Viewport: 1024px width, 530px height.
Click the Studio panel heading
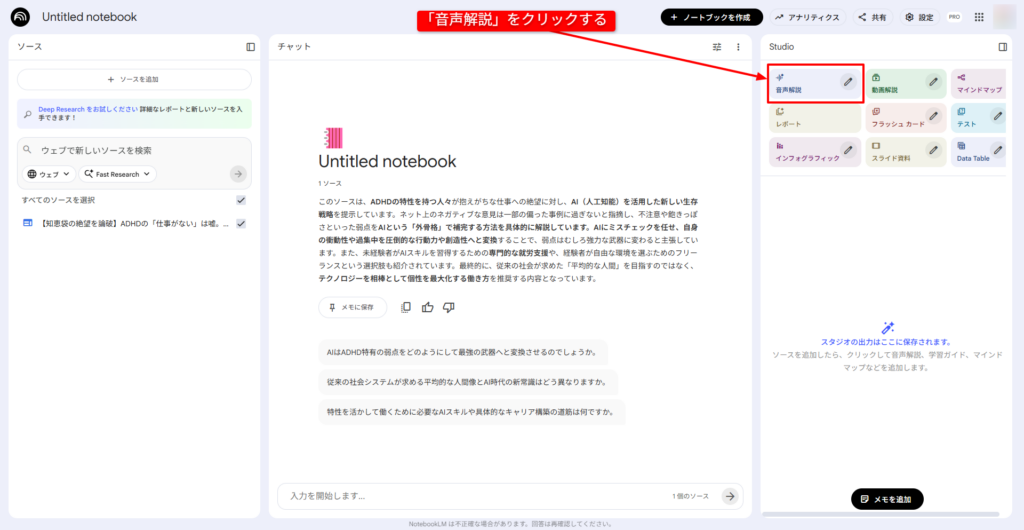pos(781,47)
